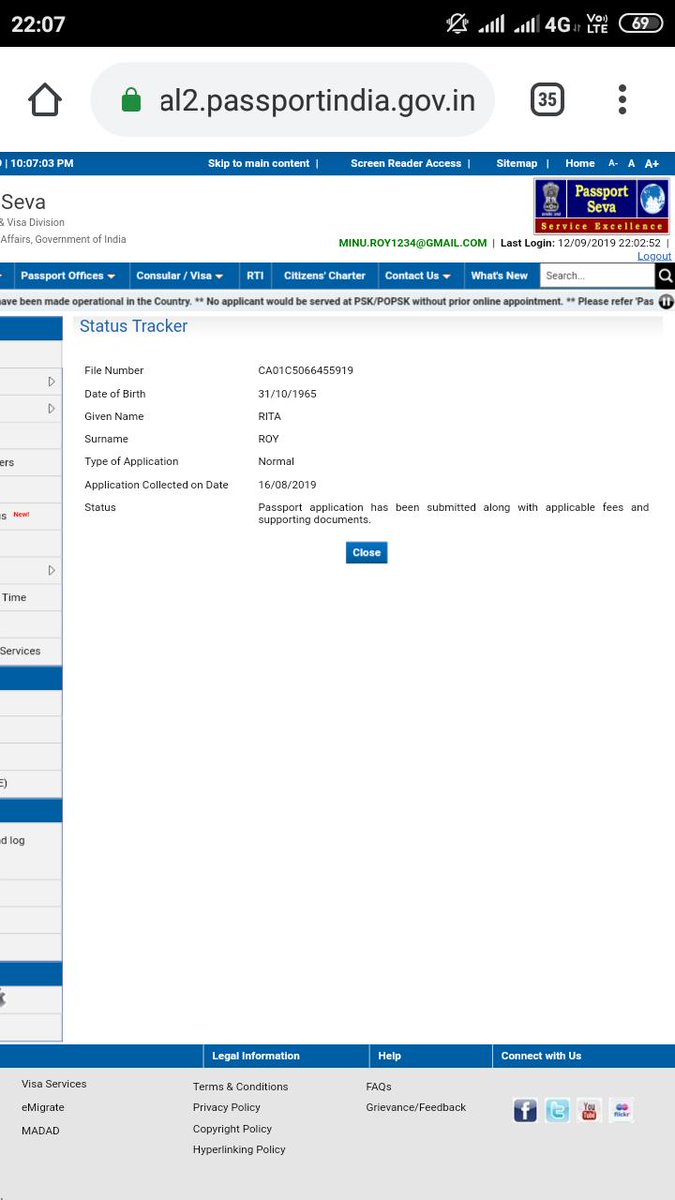Tap the muted notification bell icon
Image resolution: width=675 pixels, height=1200 pixels.
(x=458, y=23)
